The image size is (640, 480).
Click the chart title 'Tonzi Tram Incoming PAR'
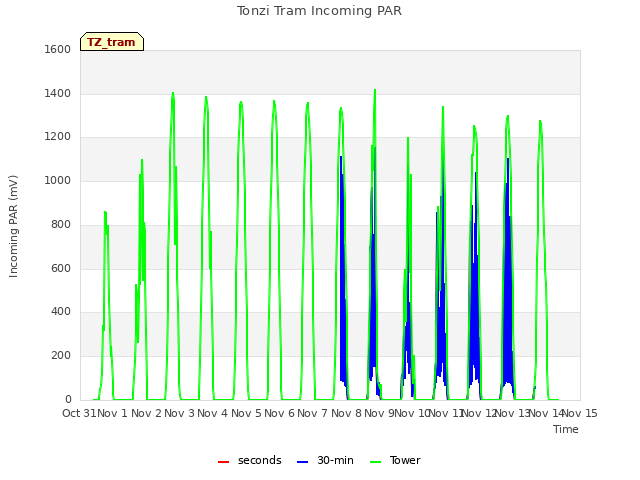point(320,11)
